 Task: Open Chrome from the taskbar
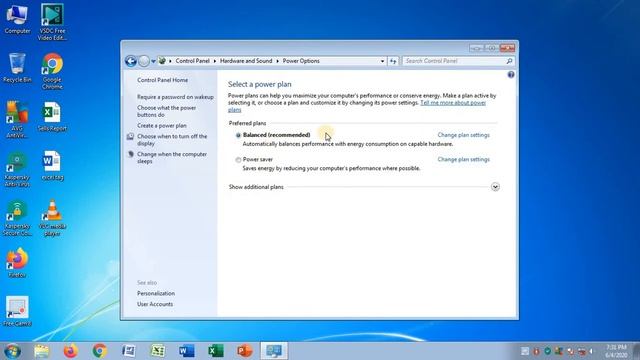coord(100,351)
